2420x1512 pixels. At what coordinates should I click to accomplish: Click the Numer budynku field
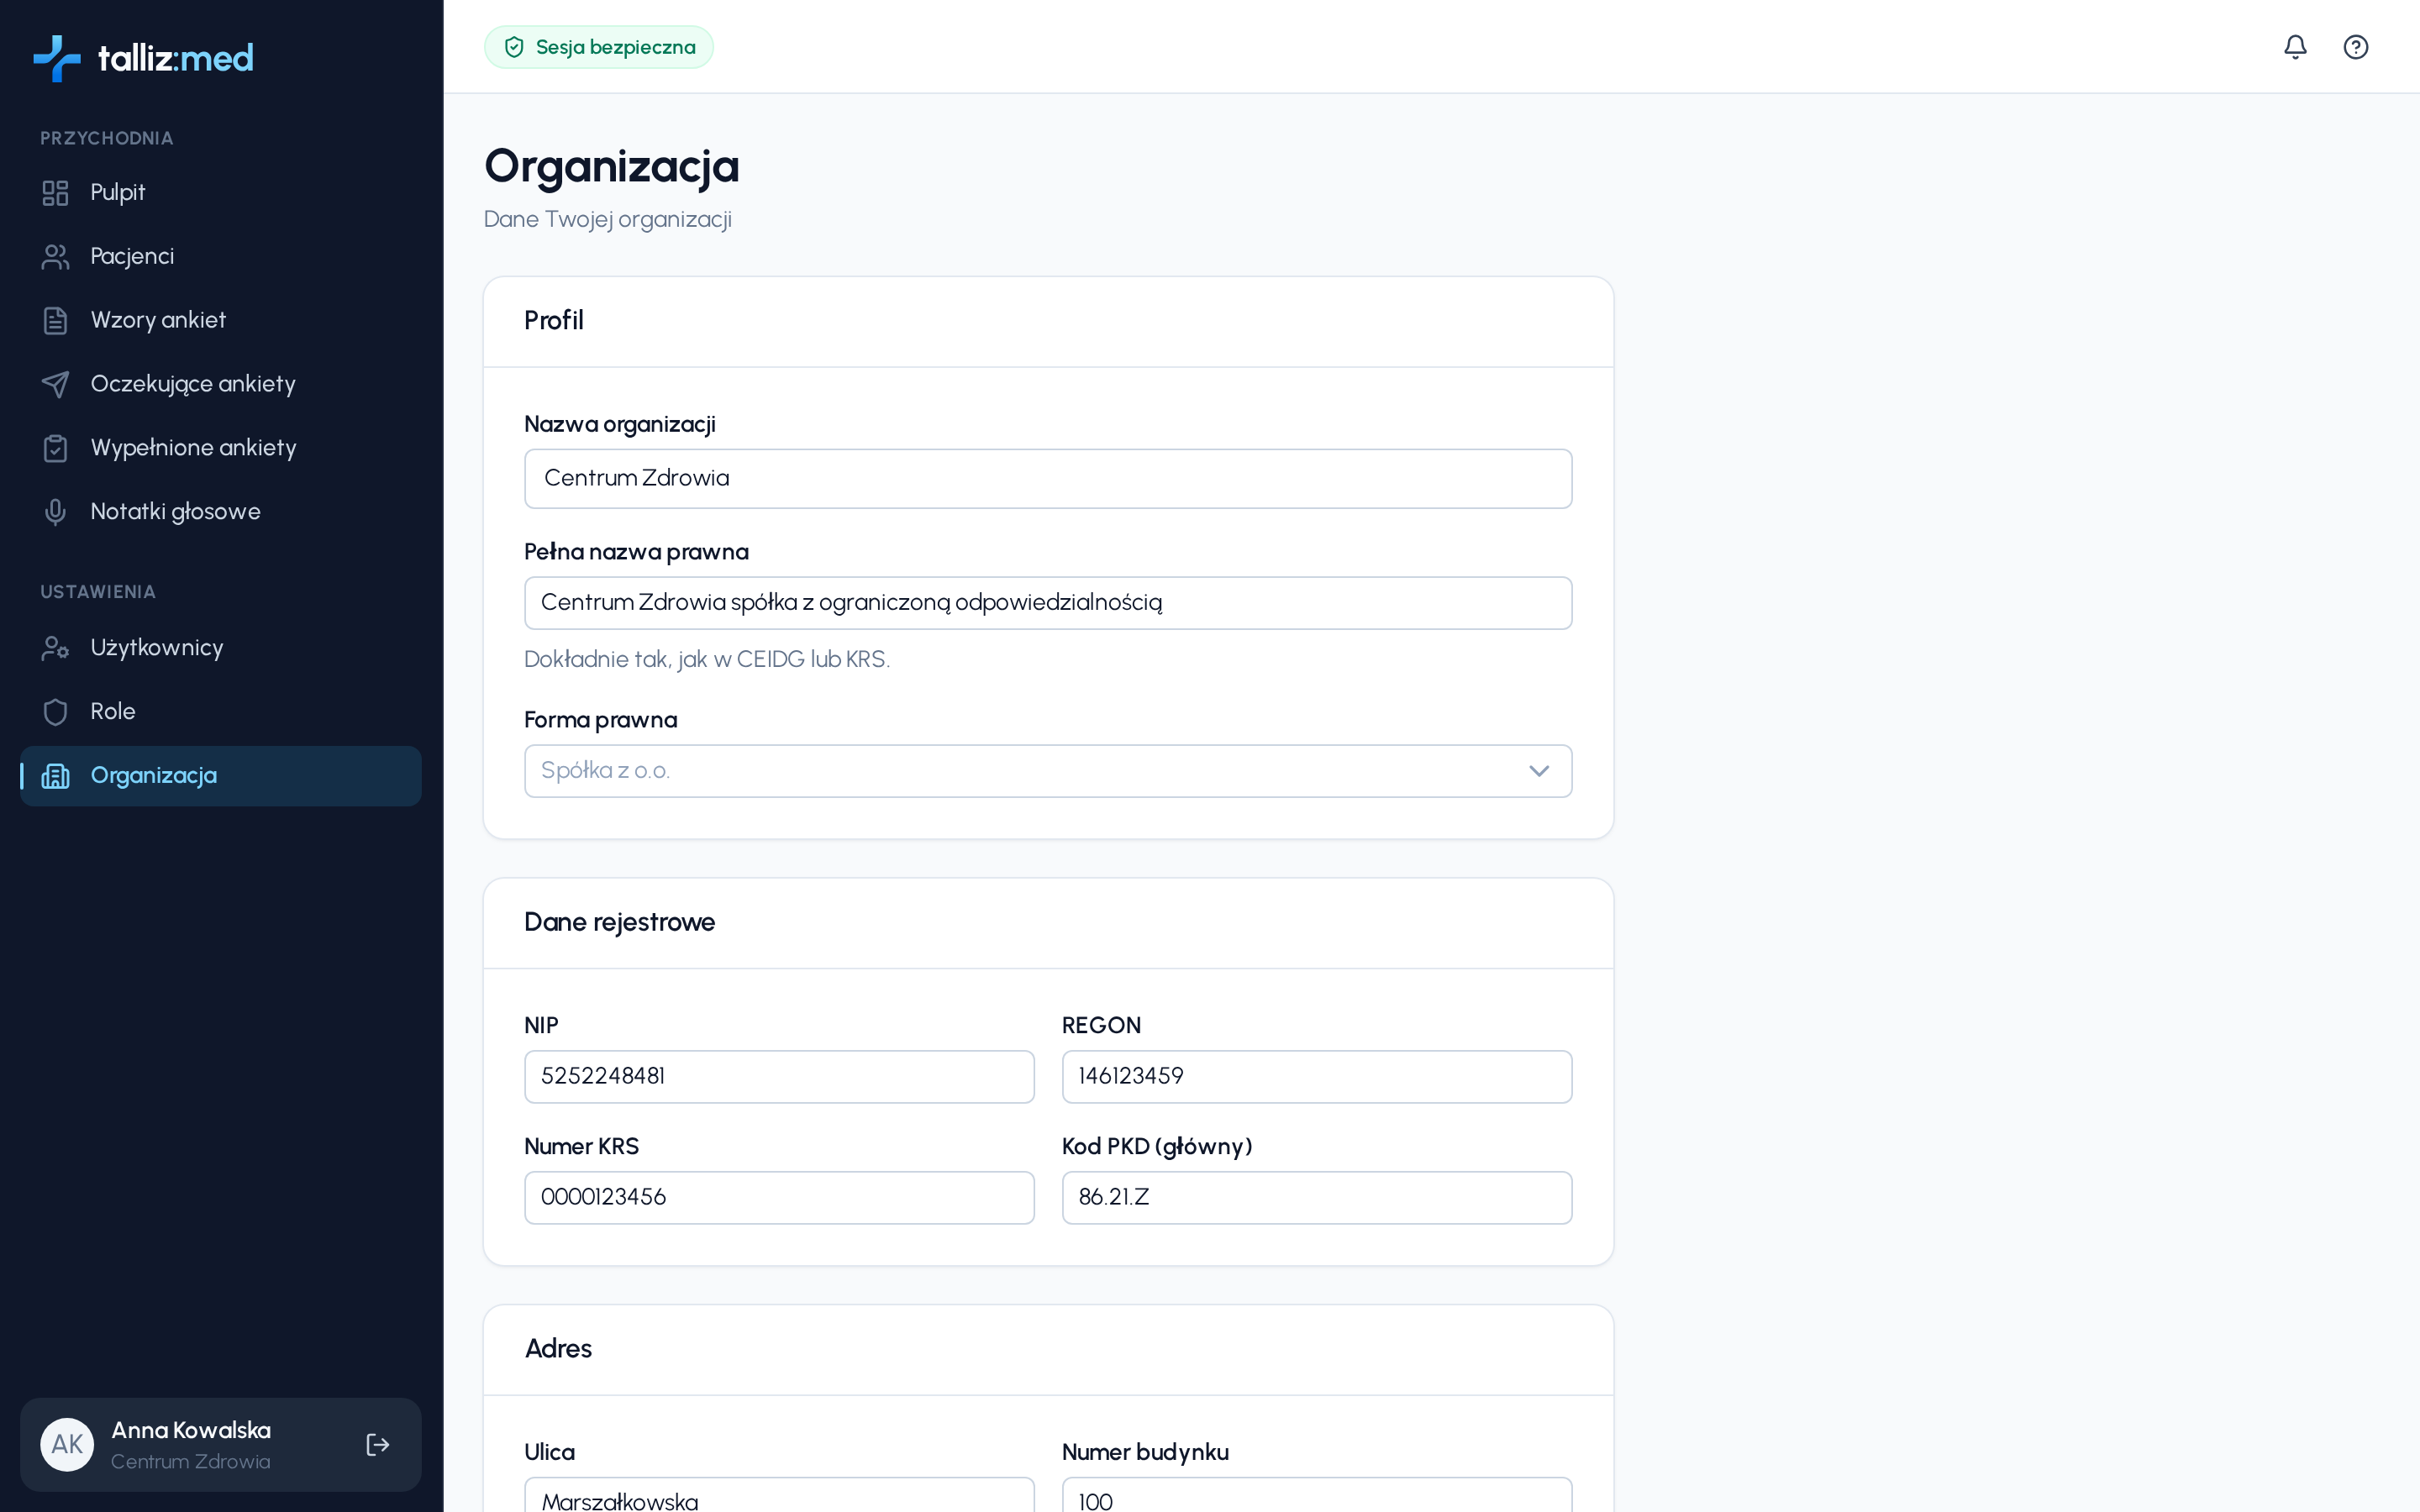(x=1317, y=1496)
